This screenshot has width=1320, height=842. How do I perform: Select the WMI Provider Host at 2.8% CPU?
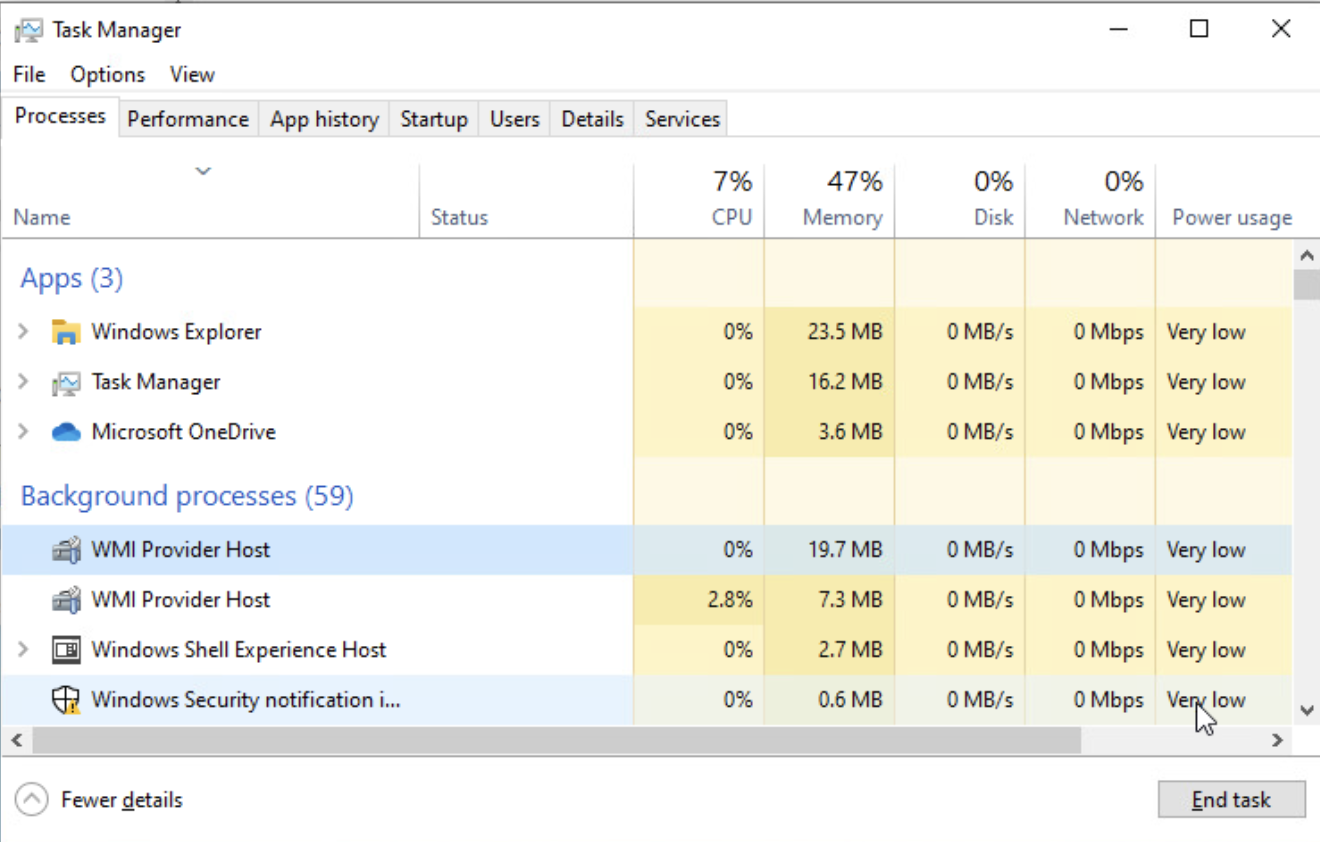tap(180, 600)
